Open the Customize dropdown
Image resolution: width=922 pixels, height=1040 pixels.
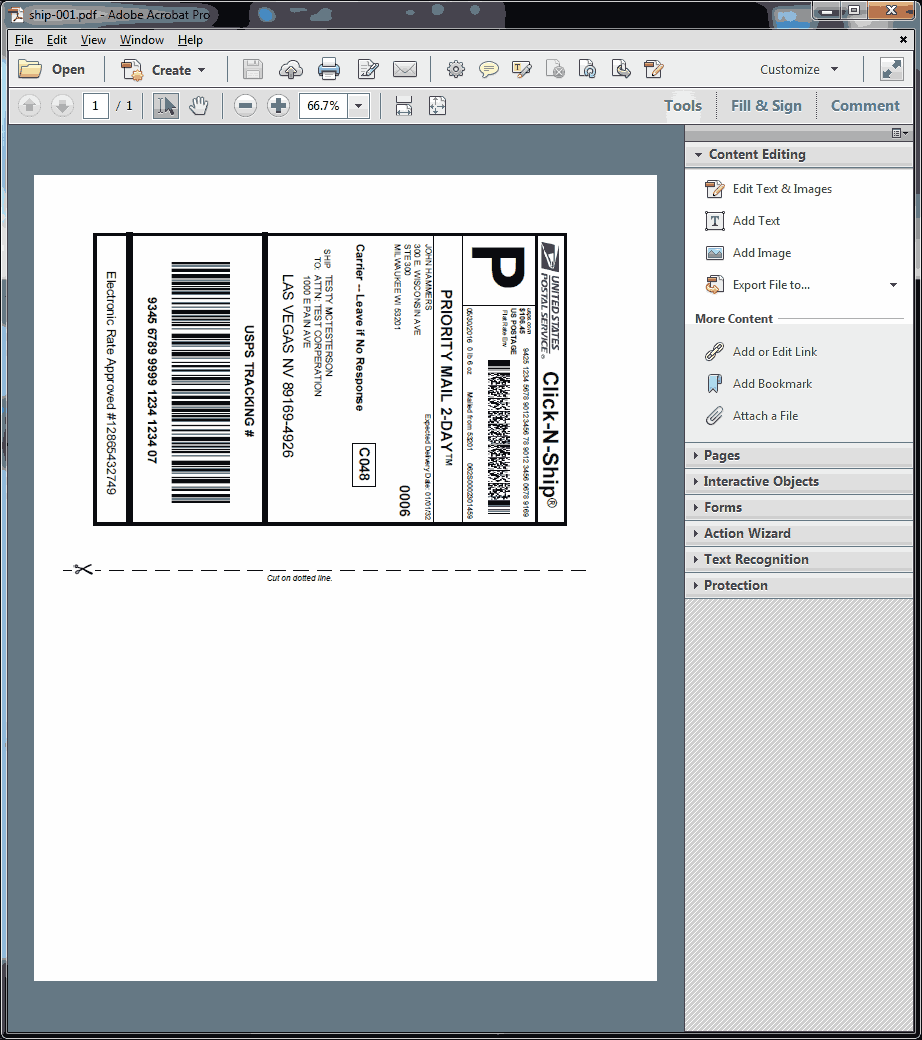point(799,69)
